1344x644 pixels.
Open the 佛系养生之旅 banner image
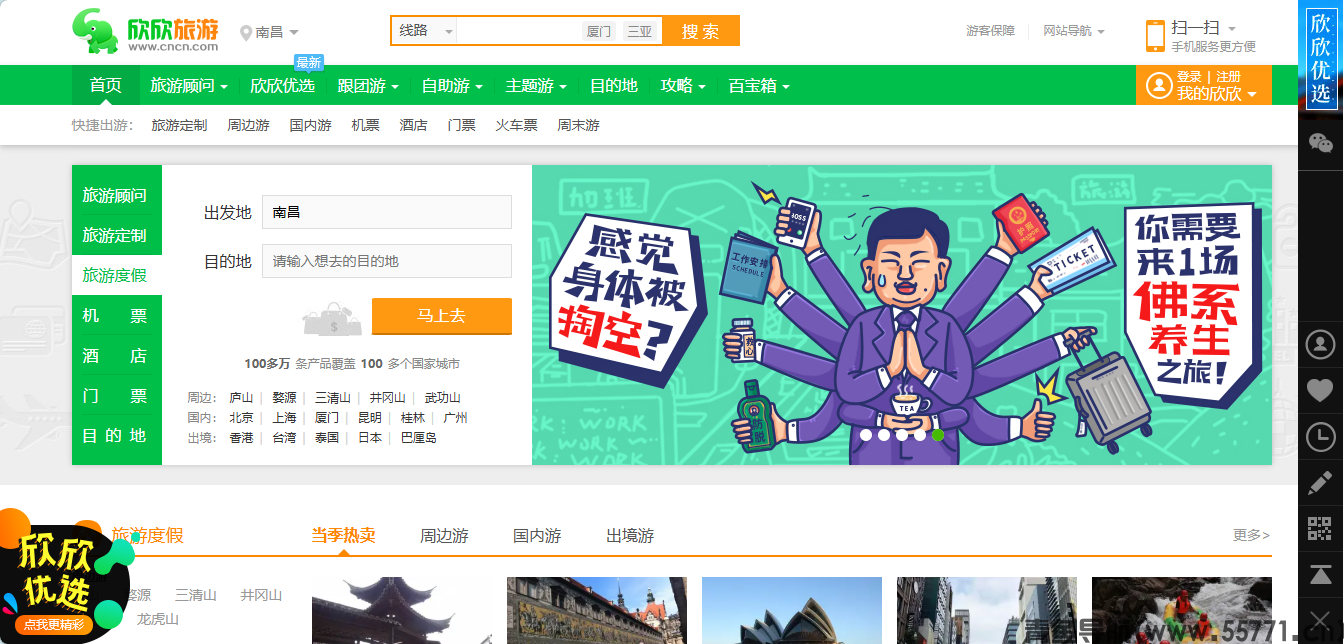(x=902, y=315)
